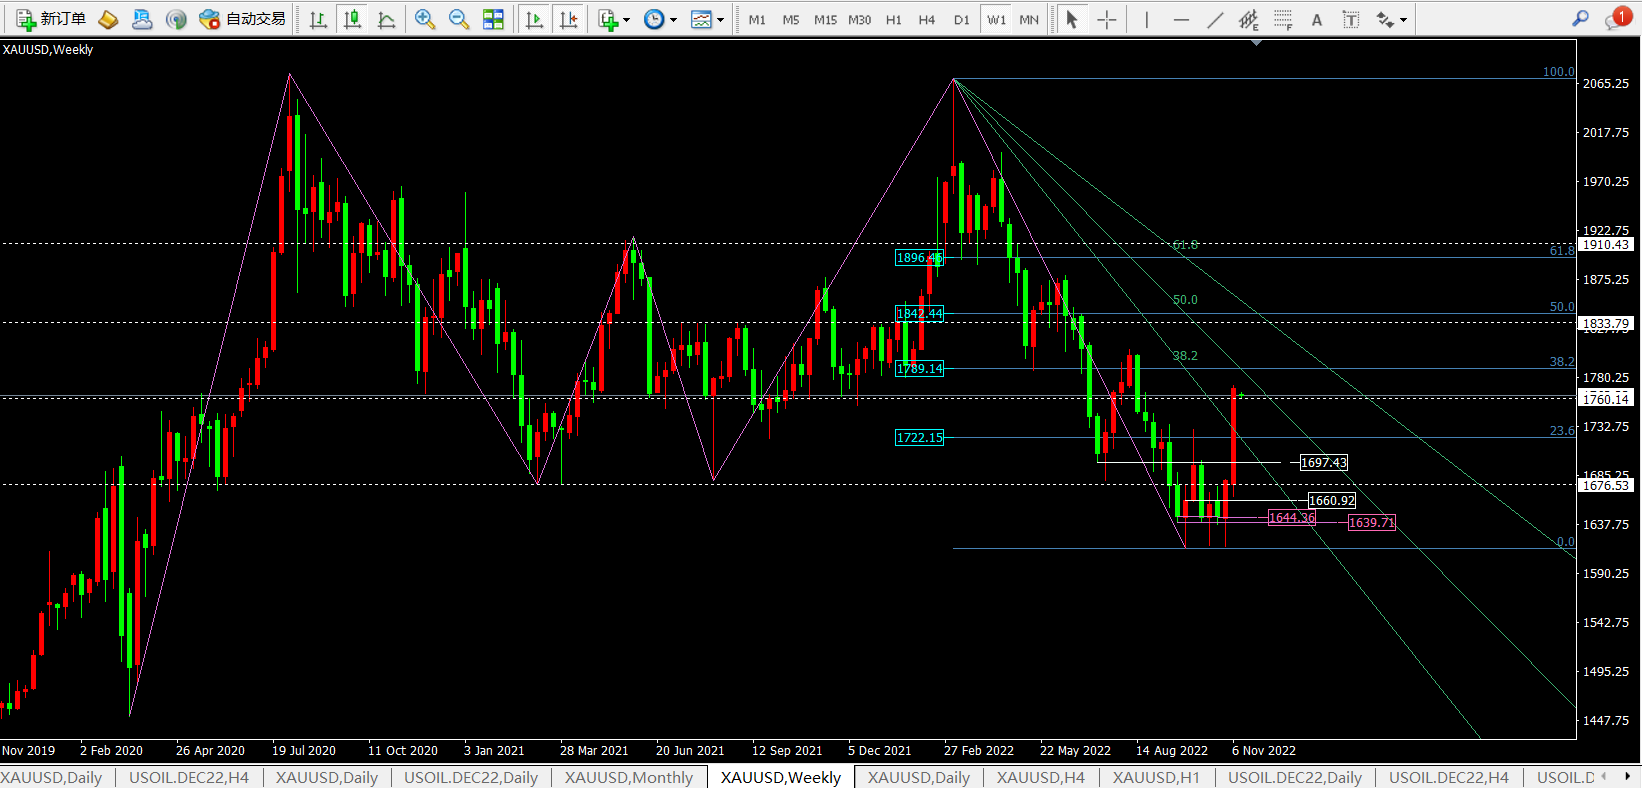Click the 1697.43 price label
1642x788 pixels.
(1323, 462)
